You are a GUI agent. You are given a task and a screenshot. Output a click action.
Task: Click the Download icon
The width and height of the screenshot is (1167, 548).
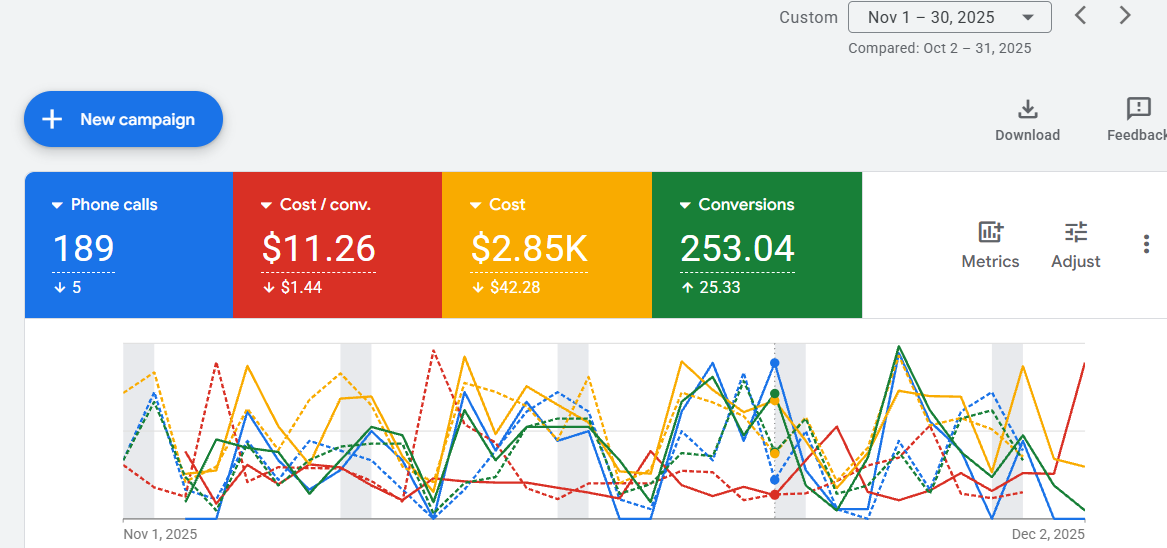pyautogui.click(x=1027, y=109)
